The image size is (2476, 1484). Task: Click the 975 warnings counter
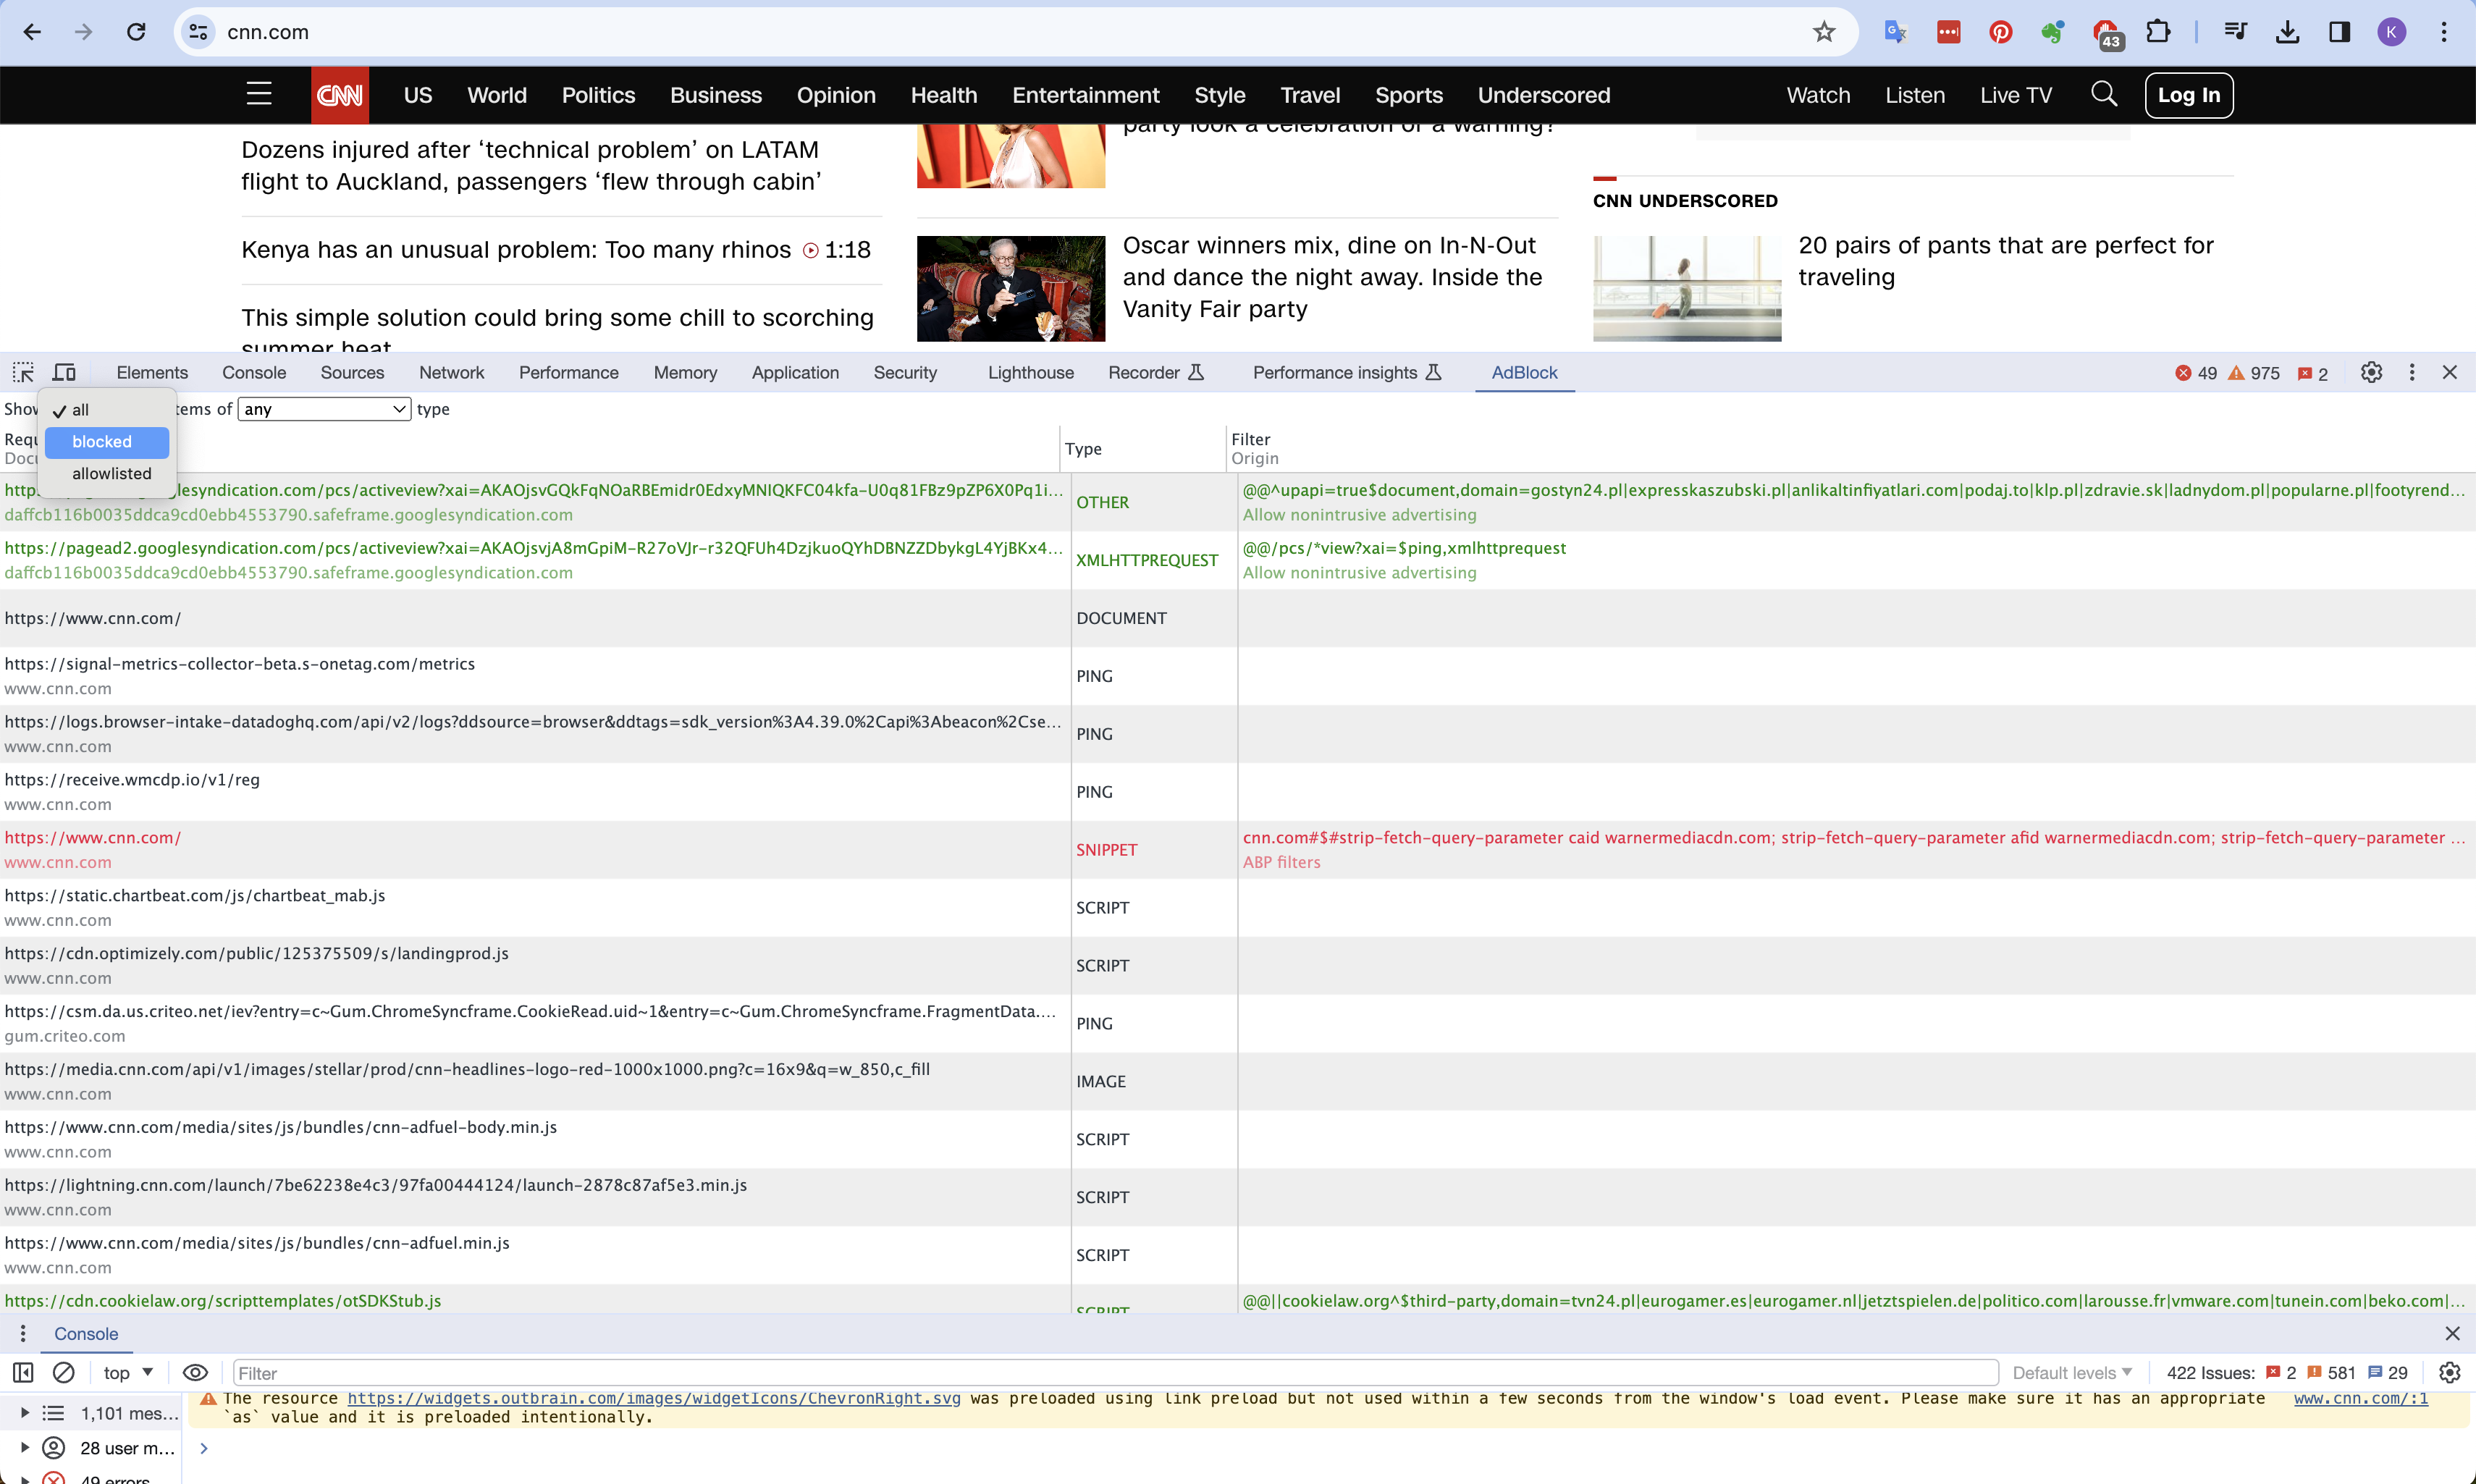(2254, 373)
